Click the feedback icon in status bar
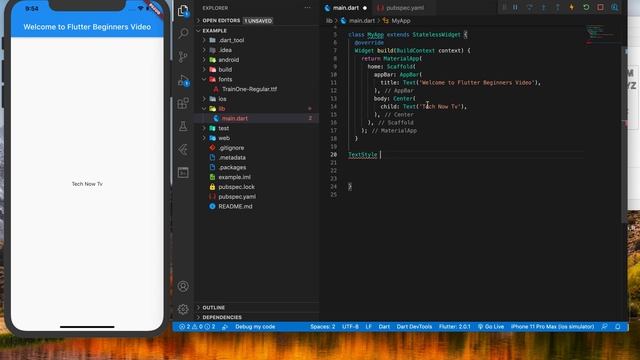Screen dimensions: 640x360 (x=604, y=327)
